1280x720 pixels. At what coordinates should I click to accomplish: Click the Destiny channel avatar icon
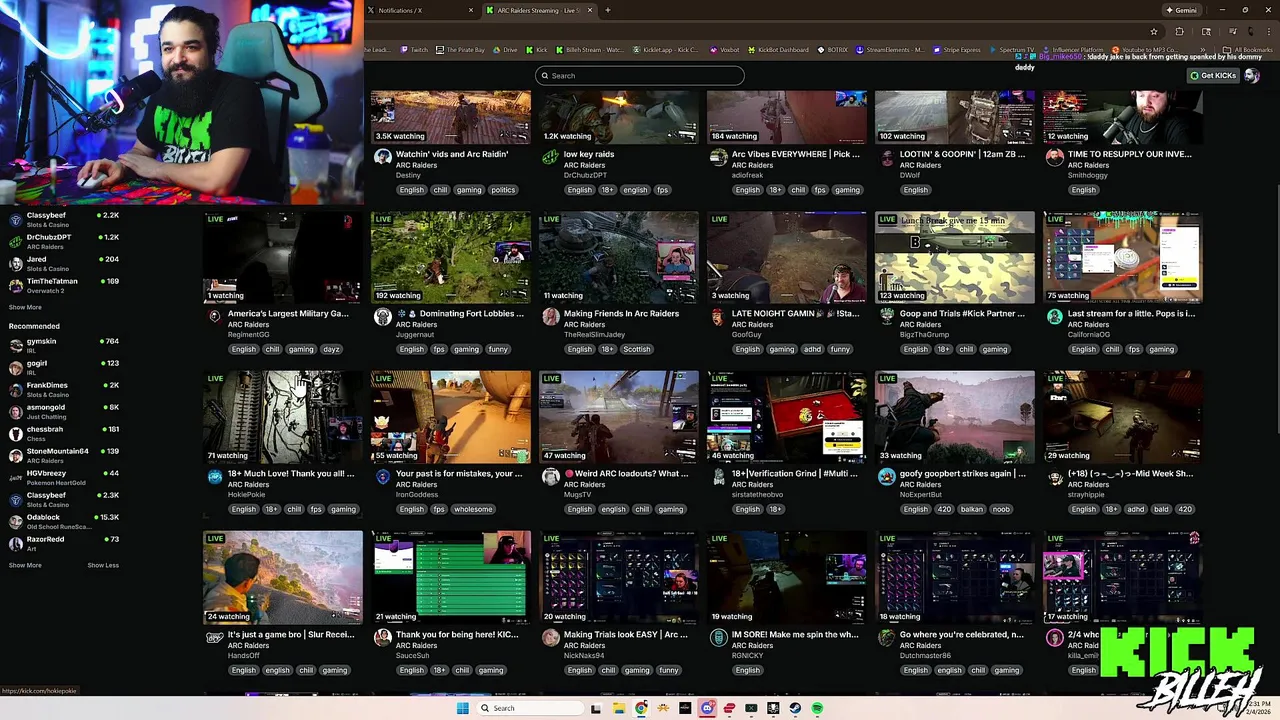(383, 157)
